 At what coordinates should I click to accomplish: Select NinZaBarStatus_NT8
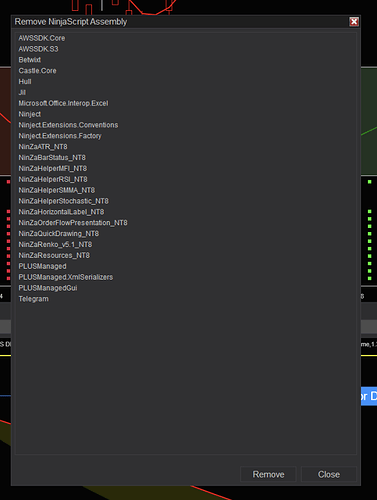pyautogui.click(x=52, y=157)
